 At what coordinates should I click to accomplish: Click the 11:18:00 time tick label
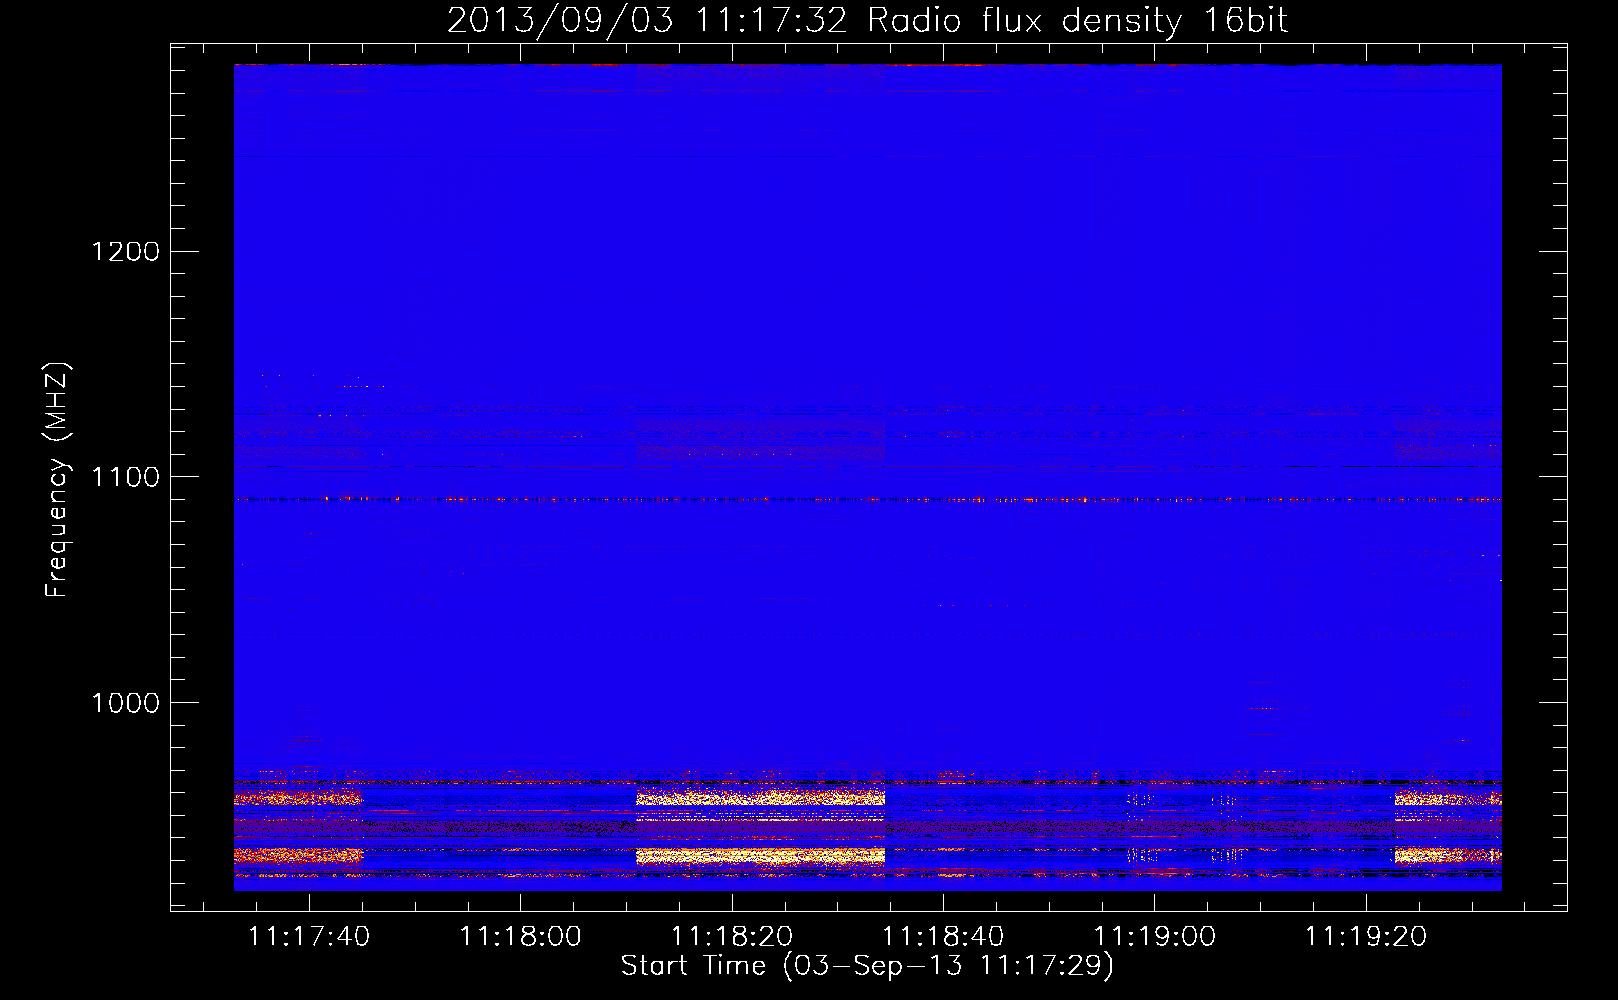click(x=520, y=937)
